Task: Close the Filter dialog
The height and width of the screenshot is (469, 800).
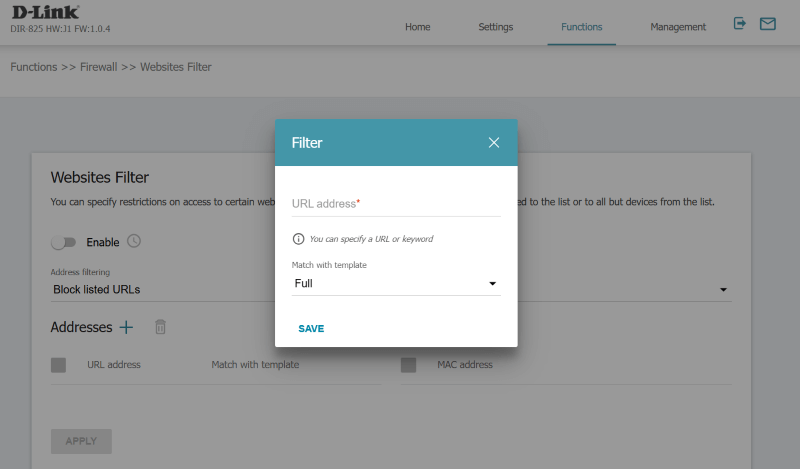Action: pos(493,142)
